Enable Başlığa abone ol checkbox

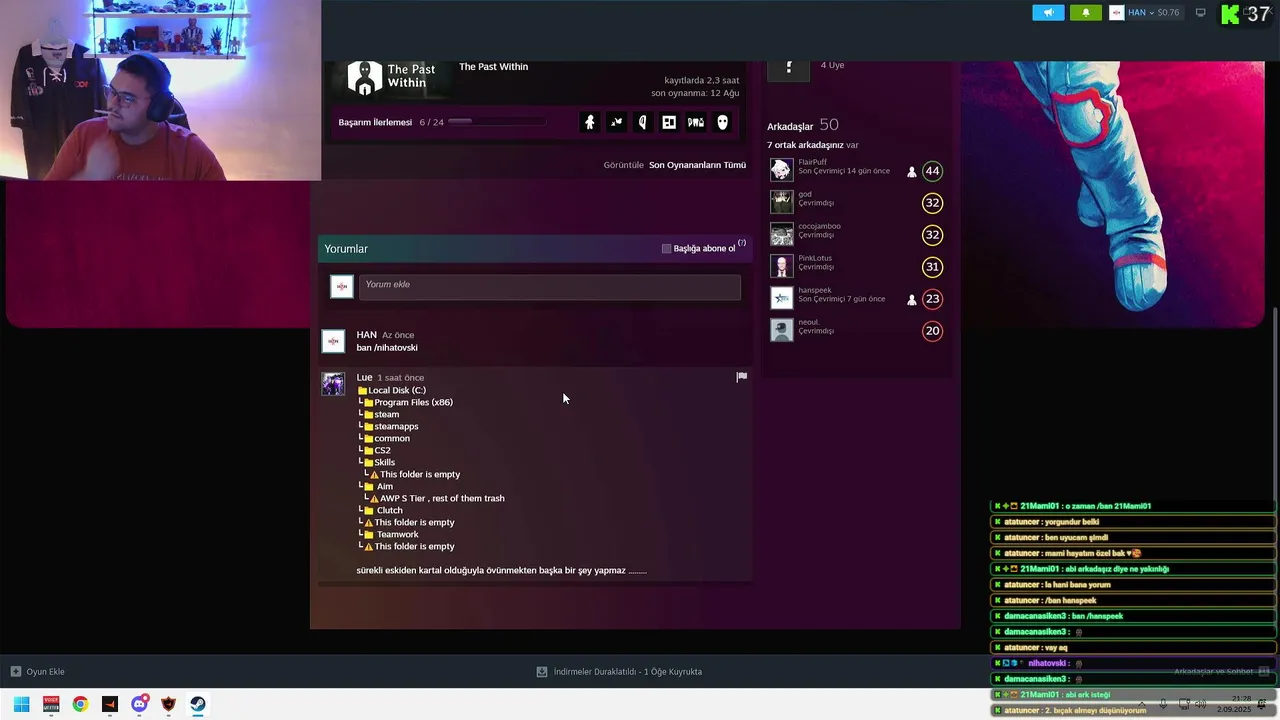[x=667, y=248]
